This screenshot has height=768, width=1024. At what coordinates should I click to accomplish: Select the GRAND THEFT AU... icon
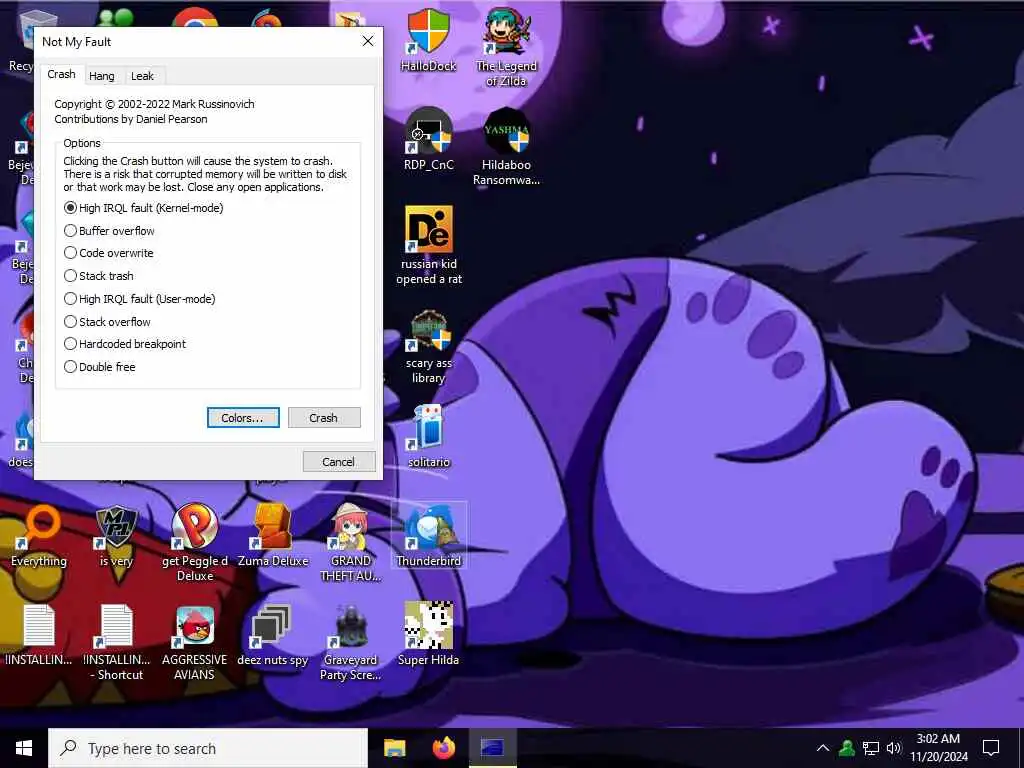click(x=351, y=541)
